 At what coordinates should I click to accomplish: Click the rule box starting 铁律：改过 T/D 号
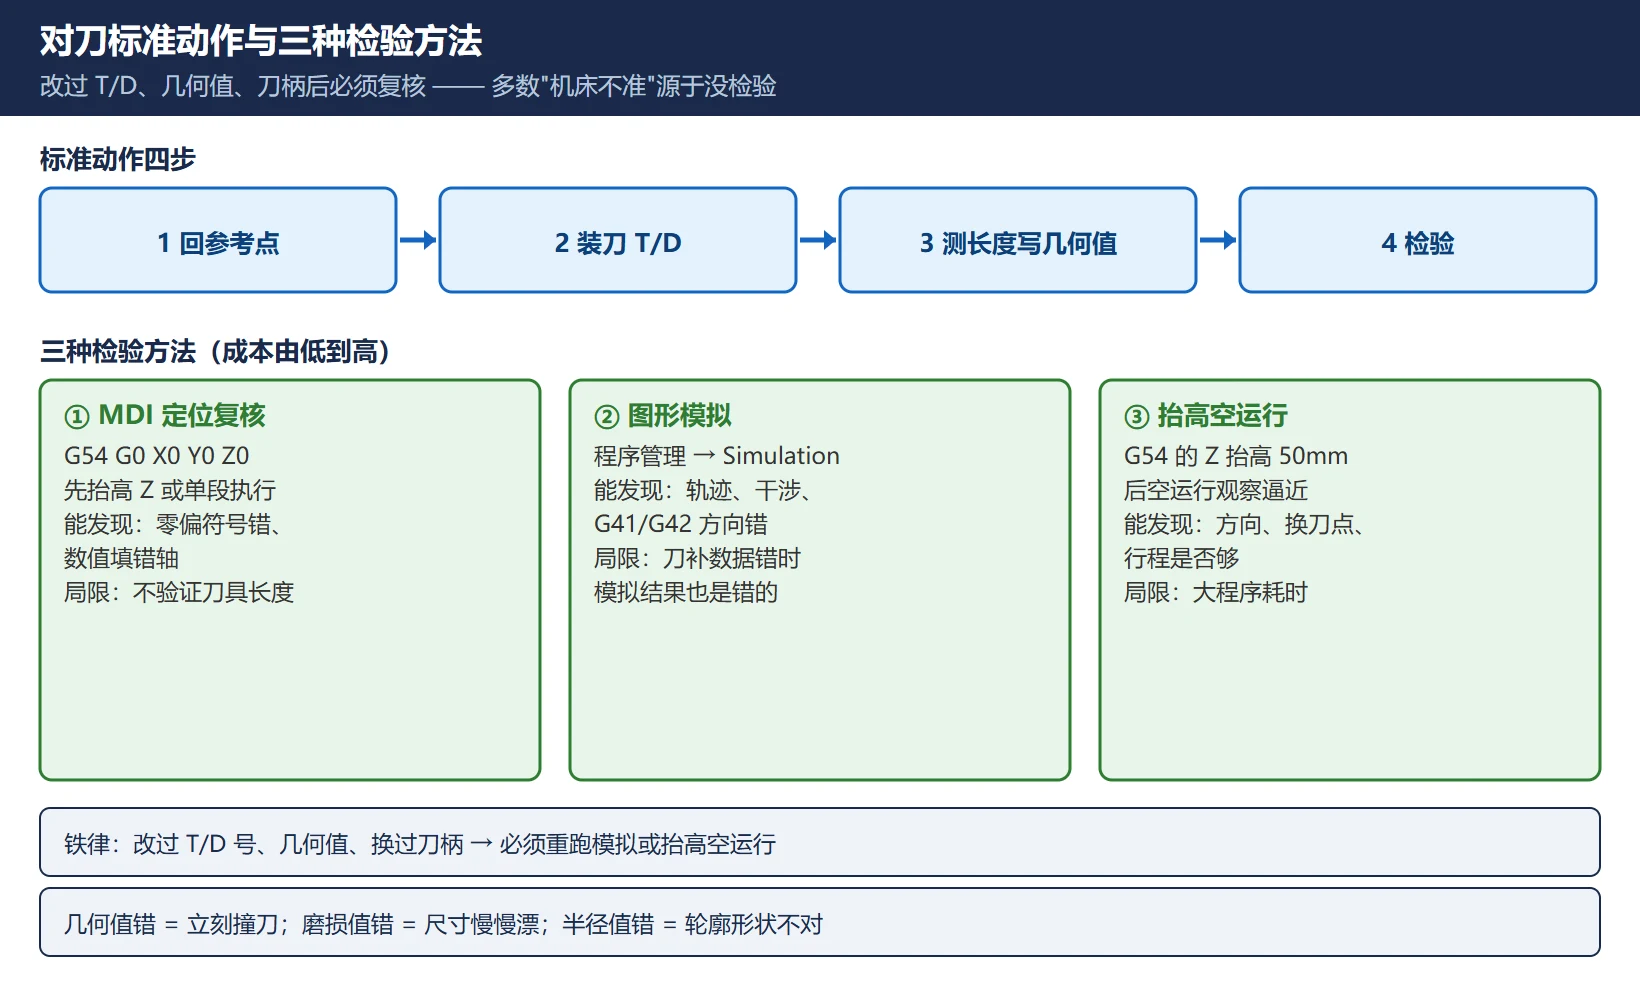tap(820, 842)
